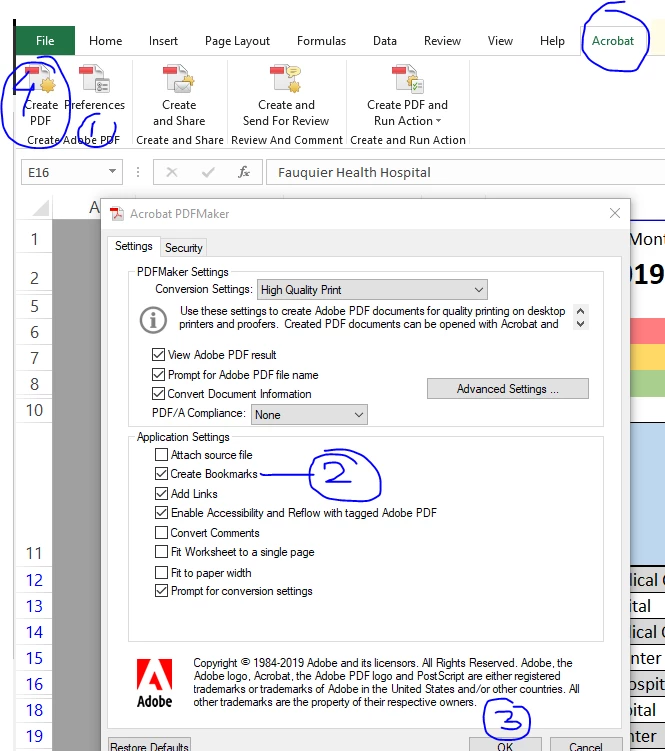Select row 18 header in worksheet
Viewport: 665px width, 751px height.
pyautogui.click(x=34, y=710)
